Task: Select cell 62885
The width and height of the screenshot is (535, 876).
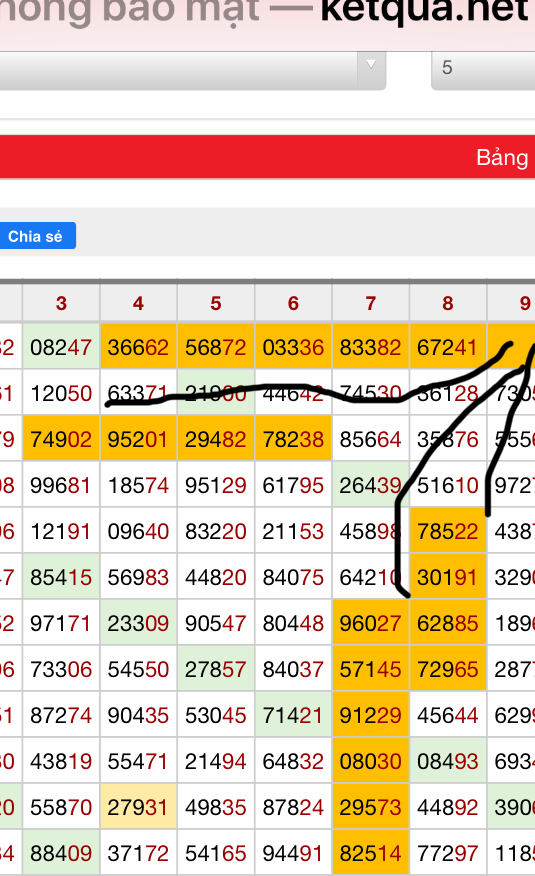Action: (x=448, y=622)
